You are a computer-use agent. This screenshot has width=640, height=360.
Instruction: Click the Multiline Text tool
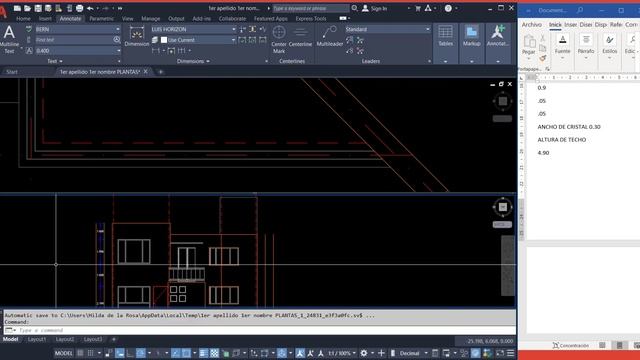9,39
